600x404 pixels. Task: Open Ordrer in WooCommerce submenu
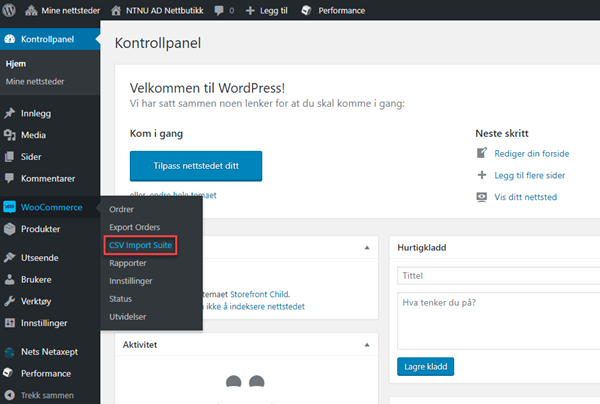pos(121,209)
